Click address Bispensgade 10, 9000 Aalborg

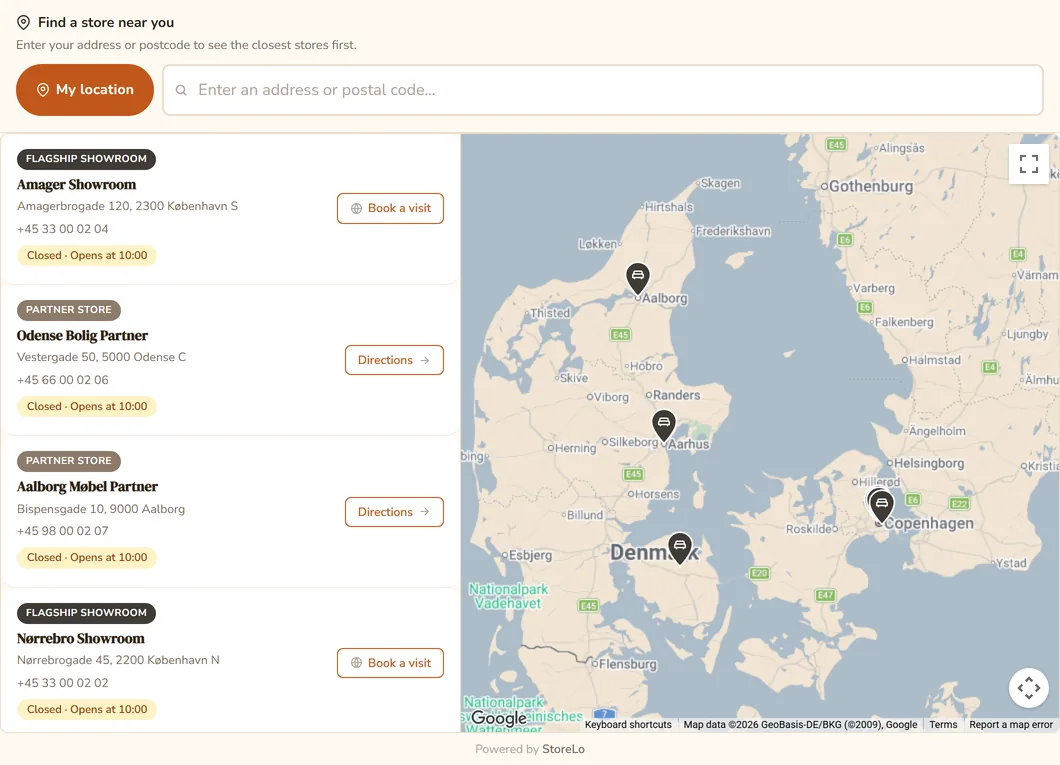coord(101,509)
